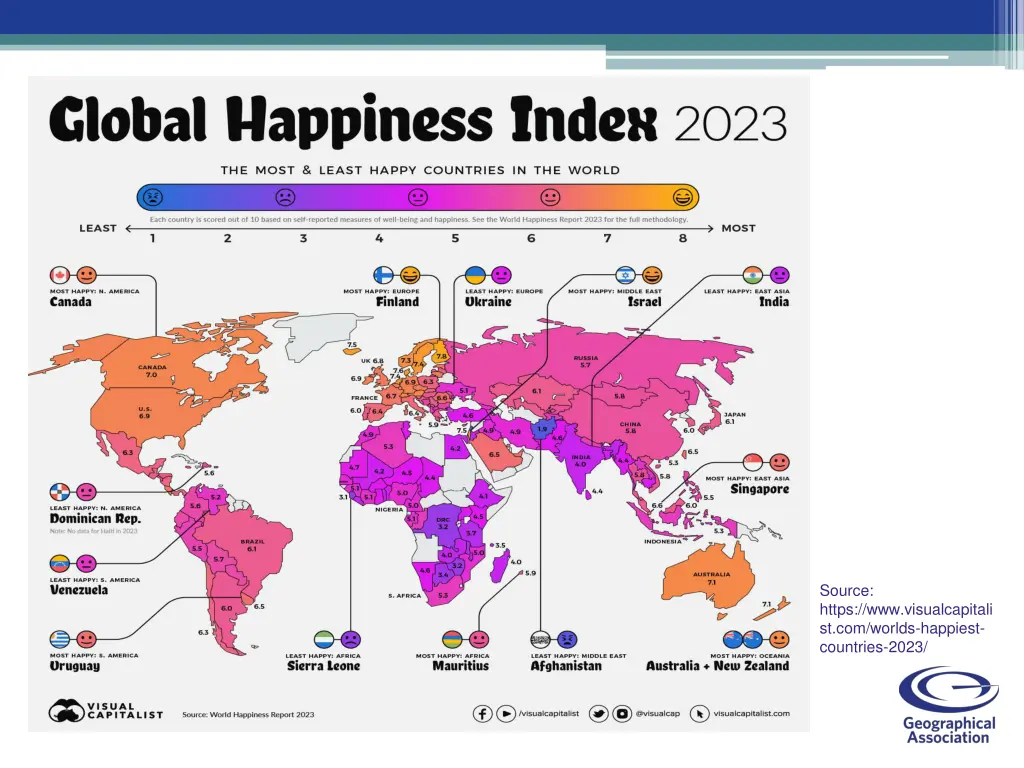Click the Afghanistan label

click(565, 666)
